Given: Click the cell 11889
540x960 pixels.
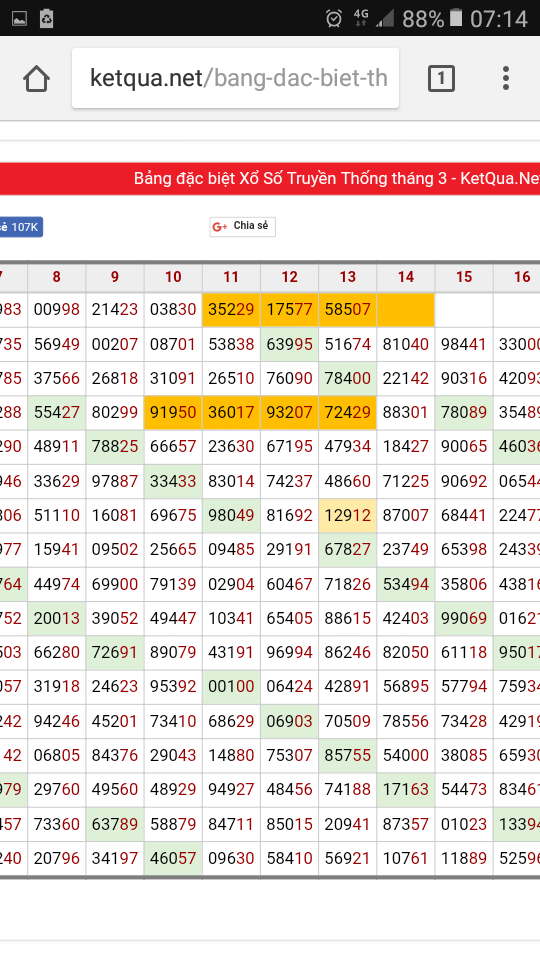Looking at the screenshot, I should tap(463, 858).
